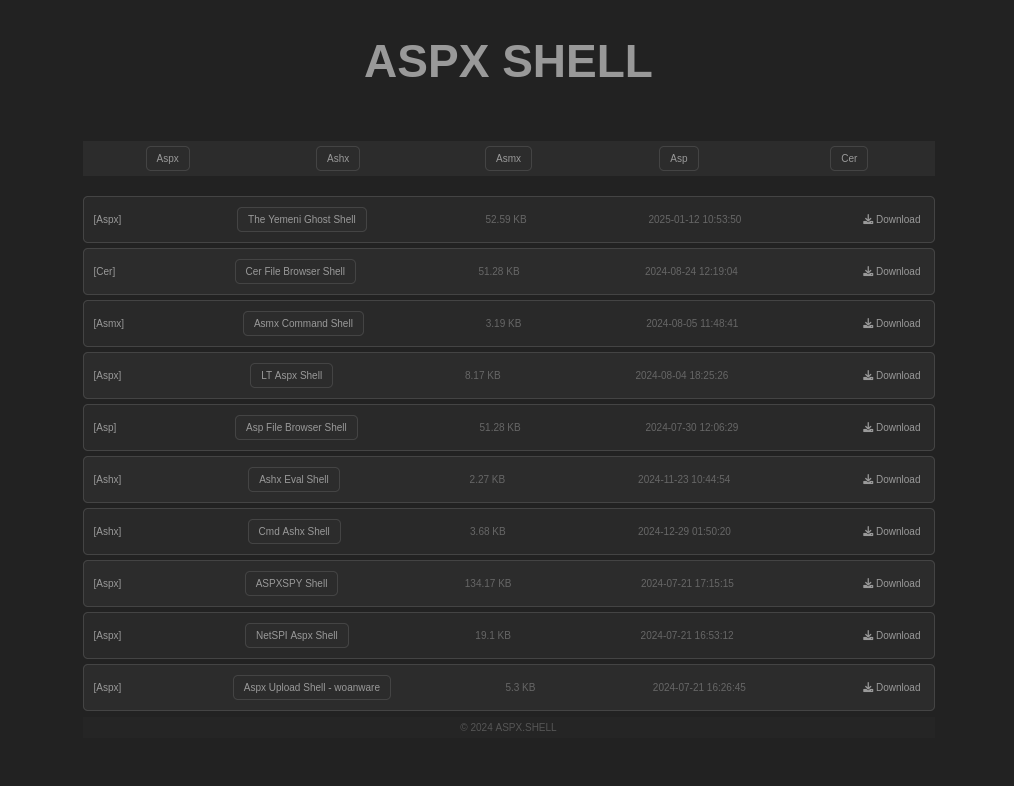This screenshot has height=786, width=1014.
Task: Click the download icon next to LT Aspx Shell
Action: [x=868, y=375]
